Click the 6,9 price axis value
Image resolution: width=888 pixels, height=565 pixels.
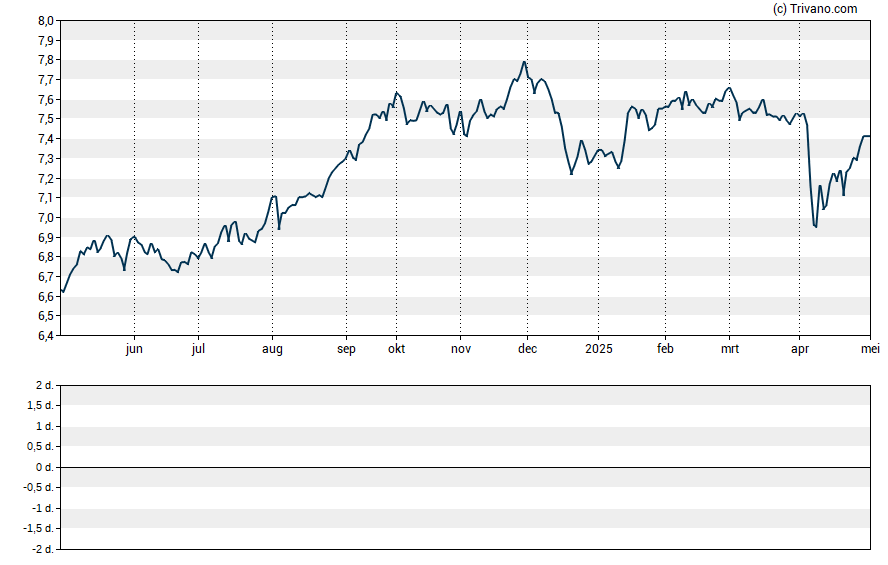[46, 237]
